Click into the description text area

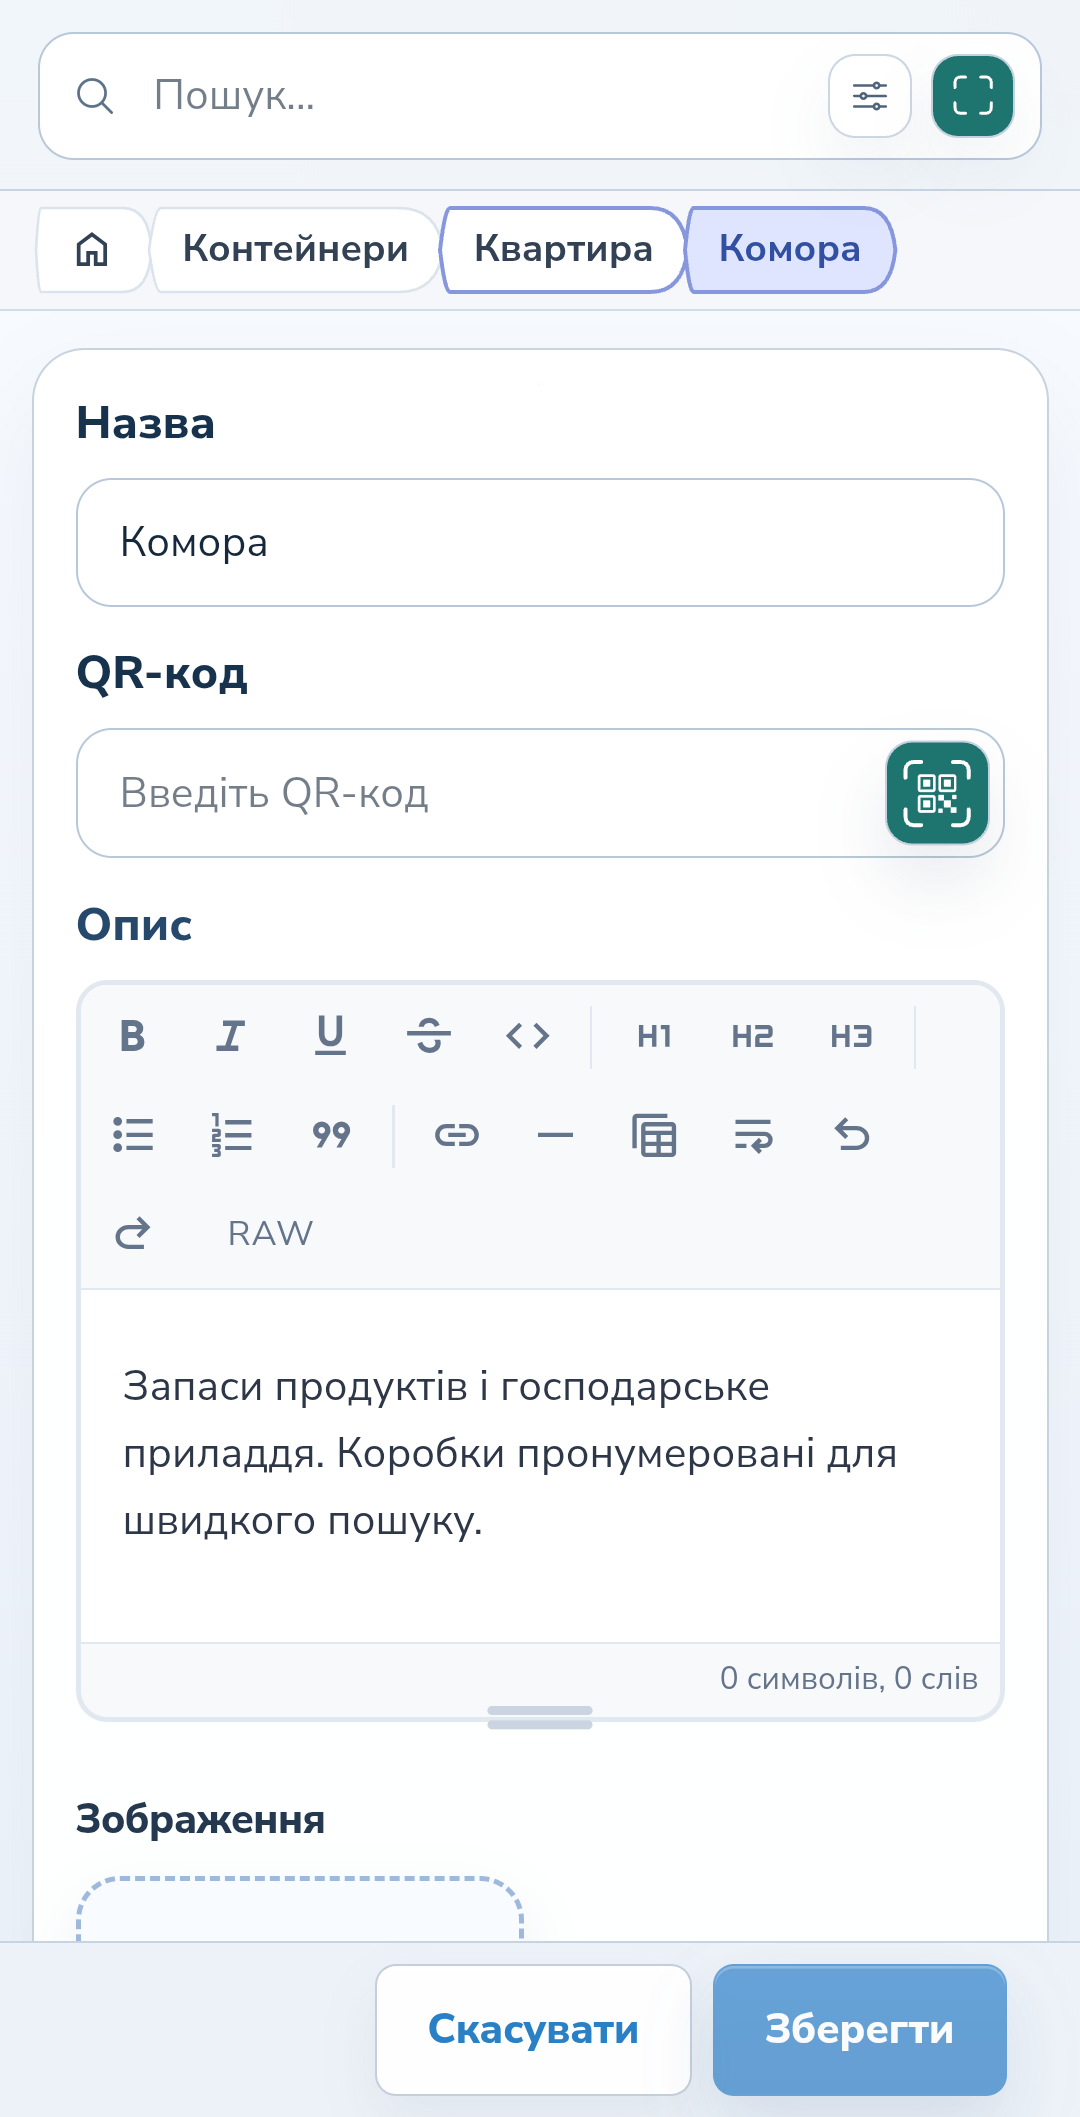pyautogui.click(x=540, y=1466)
